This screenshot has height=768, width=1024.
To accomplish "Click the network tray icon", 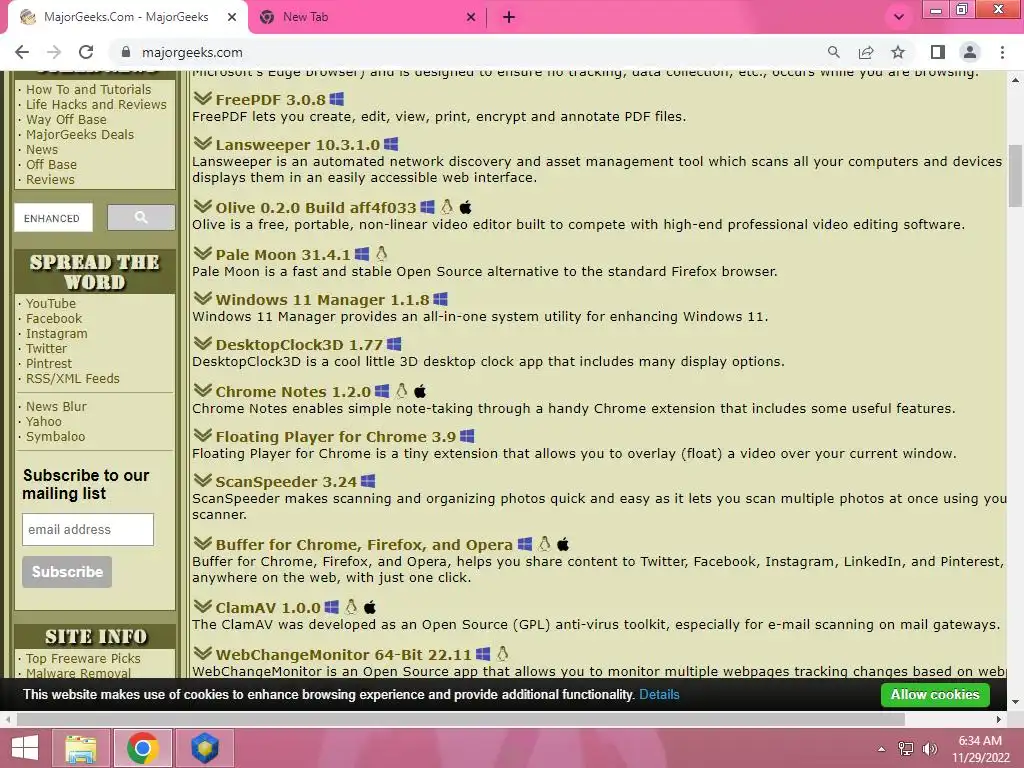I will [906, 749].
